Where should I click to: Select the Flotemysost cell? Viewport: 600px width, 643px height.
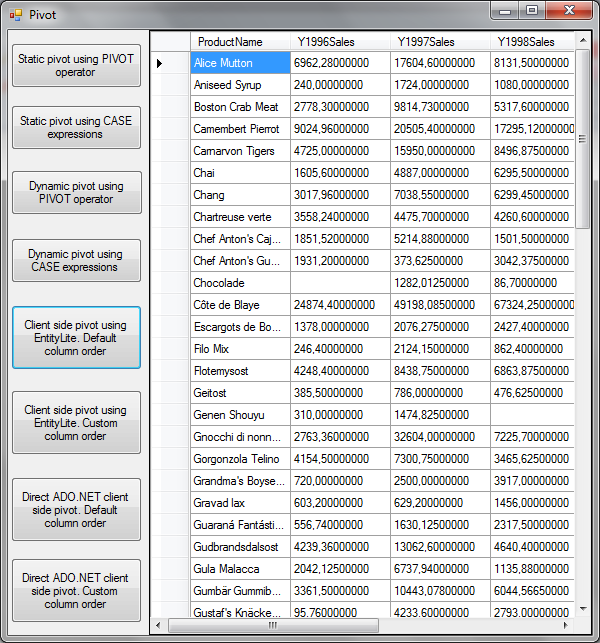[x=240, y=371]
